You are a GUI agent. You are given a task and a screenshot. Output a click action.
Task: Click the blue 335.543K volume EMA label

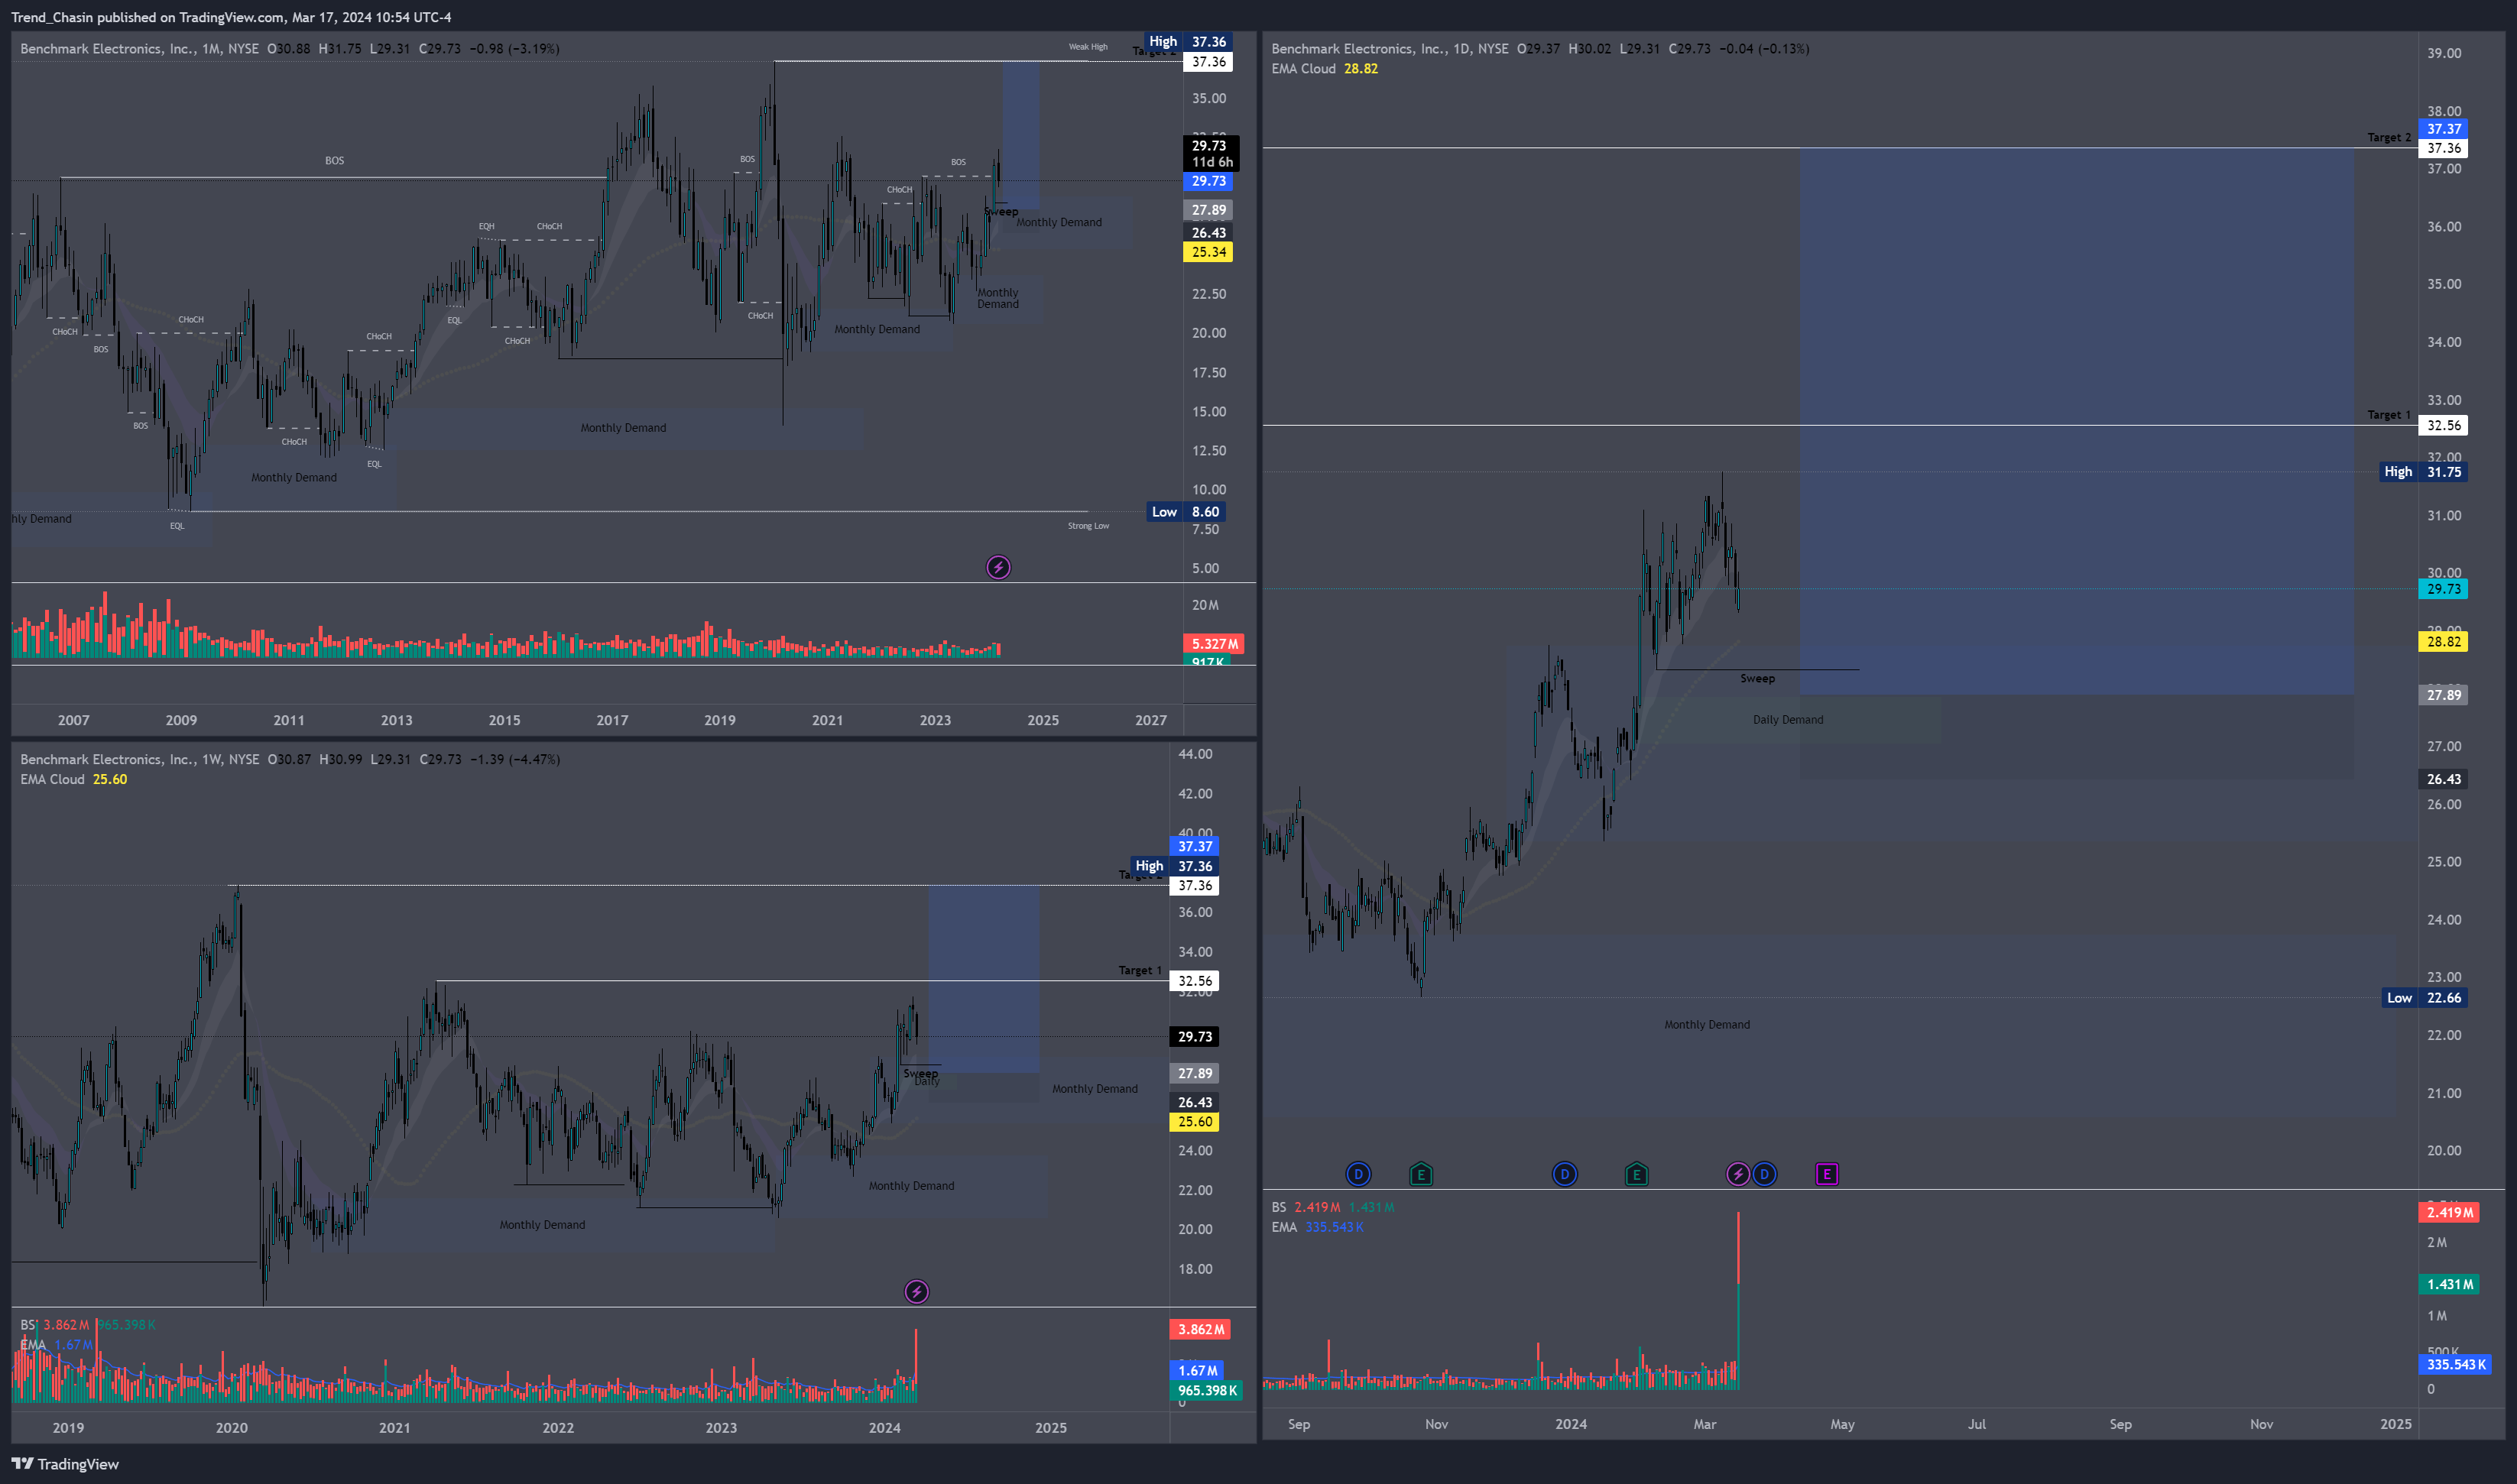click(2455, 1365)
